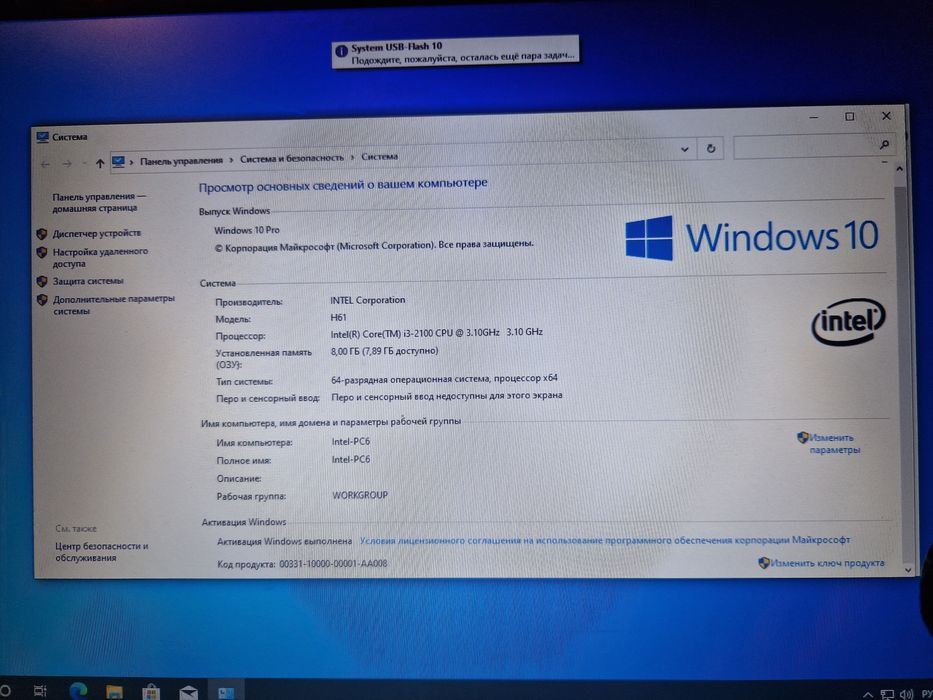Click the System USB-Flash 10 notification
This screenshot has height=700, width=933.
point(455,52)
